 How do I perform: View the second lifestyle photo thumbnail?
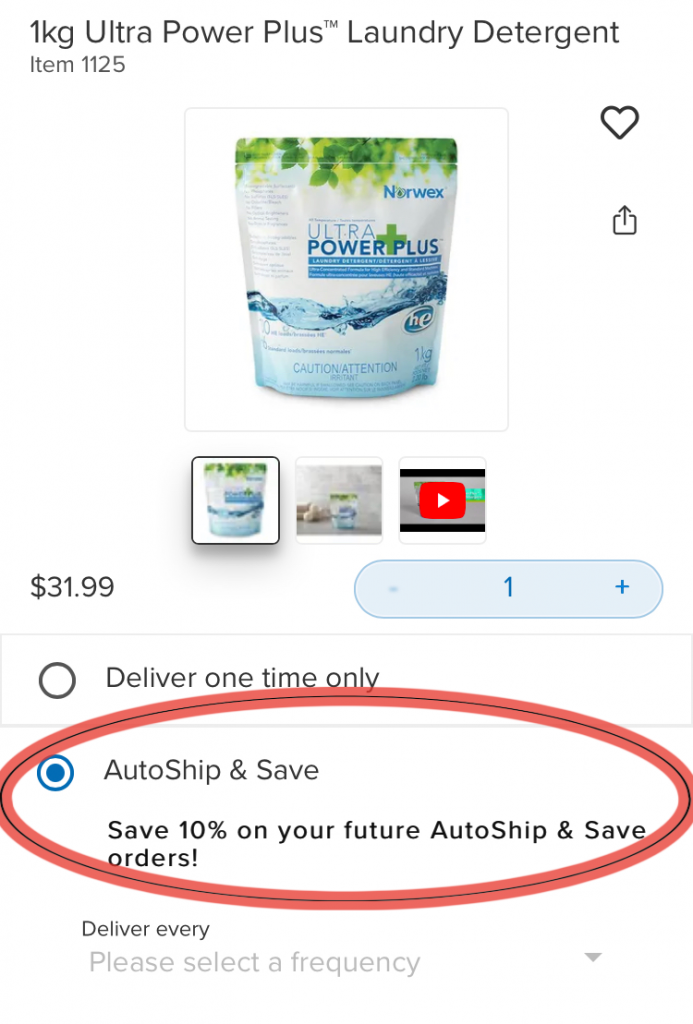click(339, 500)
